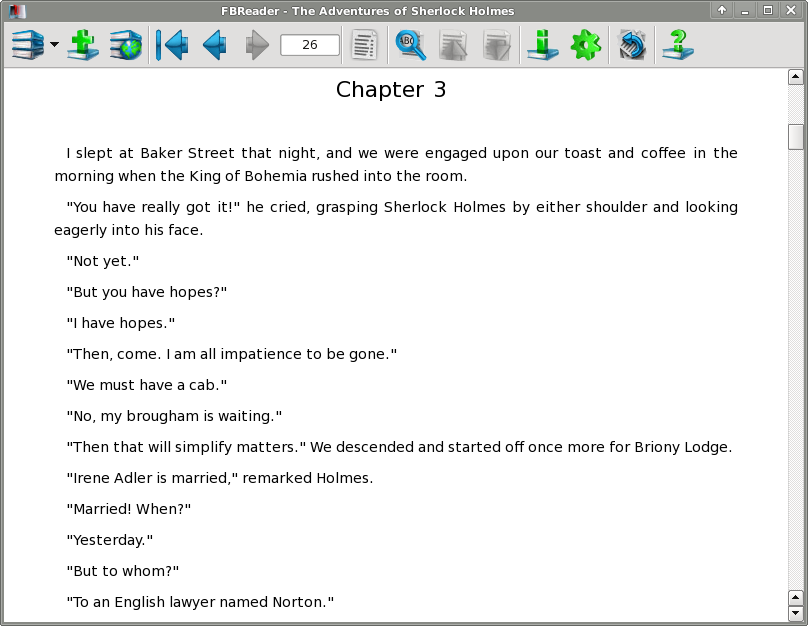Click the line "I have hopes."
Image resolution: width=808 pixels, height=626 pixels.
pyautogui.click(x=121, y=323)
